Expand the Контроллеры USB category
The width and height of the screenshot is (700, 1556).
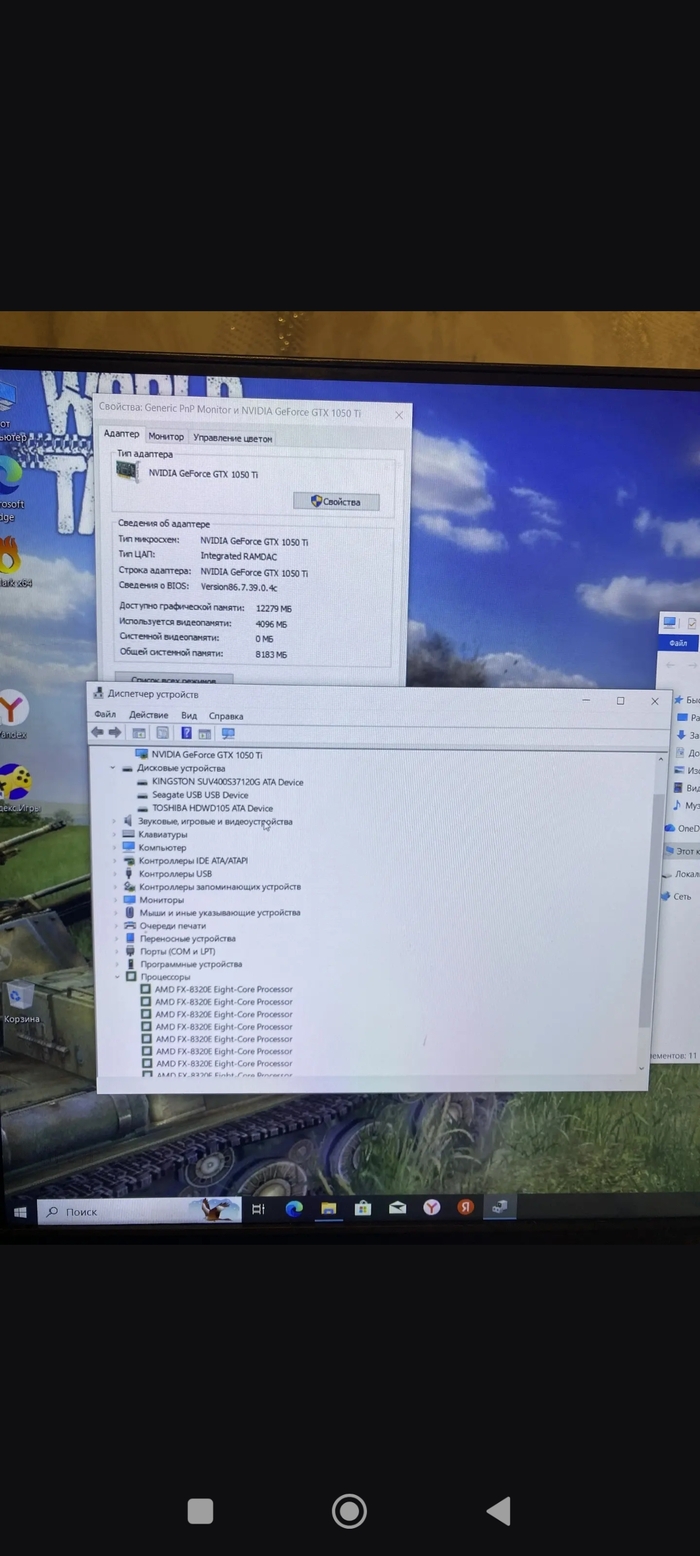116,873
